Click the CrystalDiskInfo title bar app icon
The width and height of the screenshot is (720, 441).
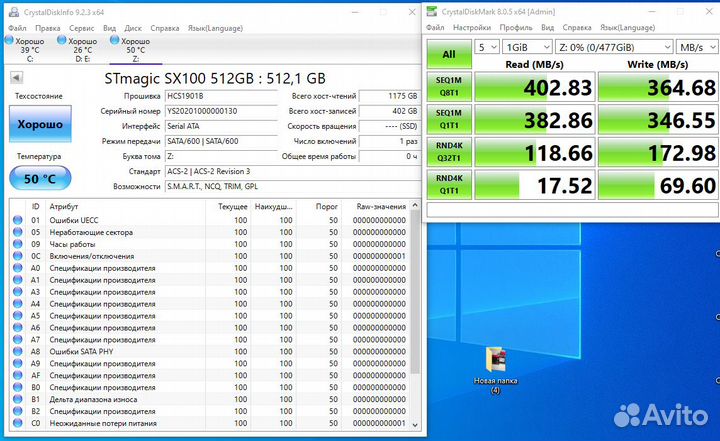click(x=14, y=12)
